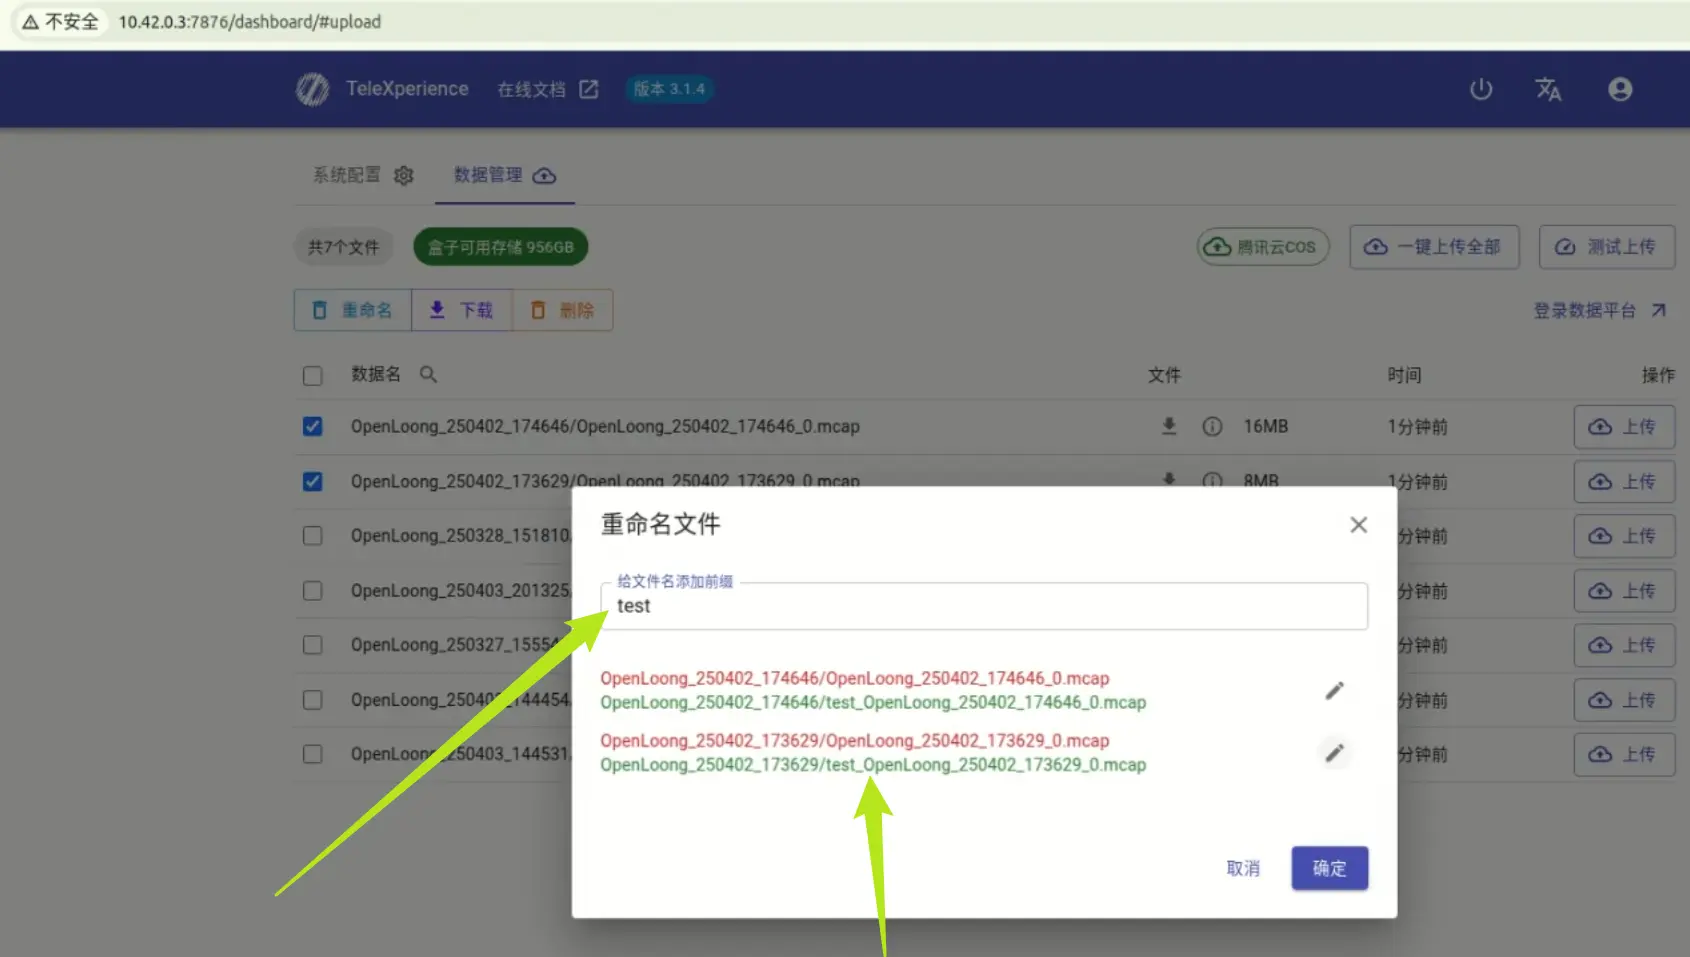Click the browser address bar URL

coord(249,21)
